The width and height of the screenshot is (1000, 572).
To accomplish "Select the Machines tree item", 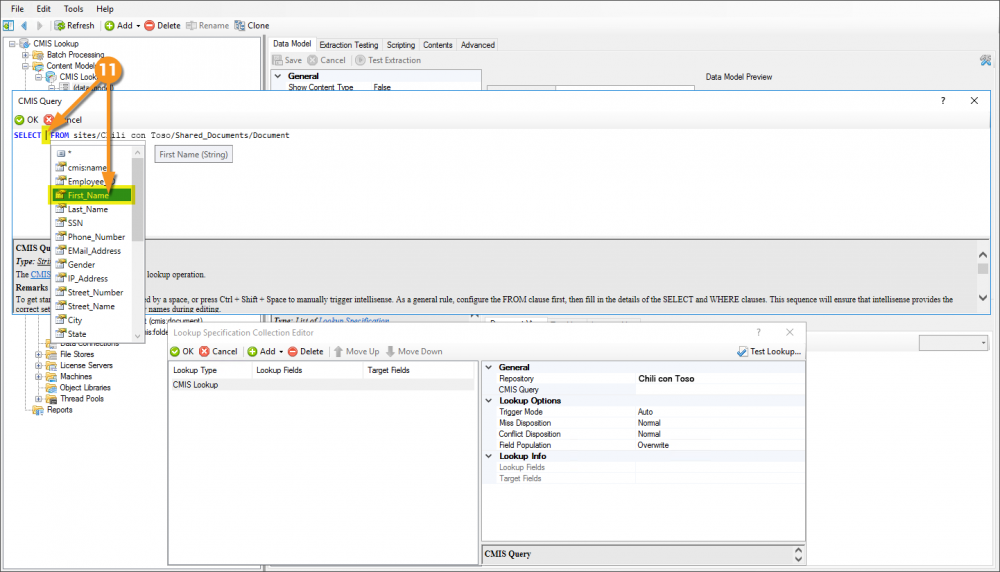I will [x=76, y=377].
